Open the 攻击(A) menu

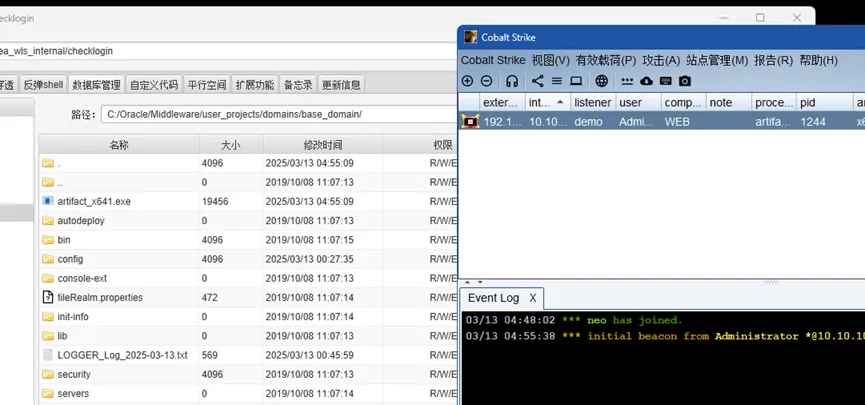tap(660, 60)
